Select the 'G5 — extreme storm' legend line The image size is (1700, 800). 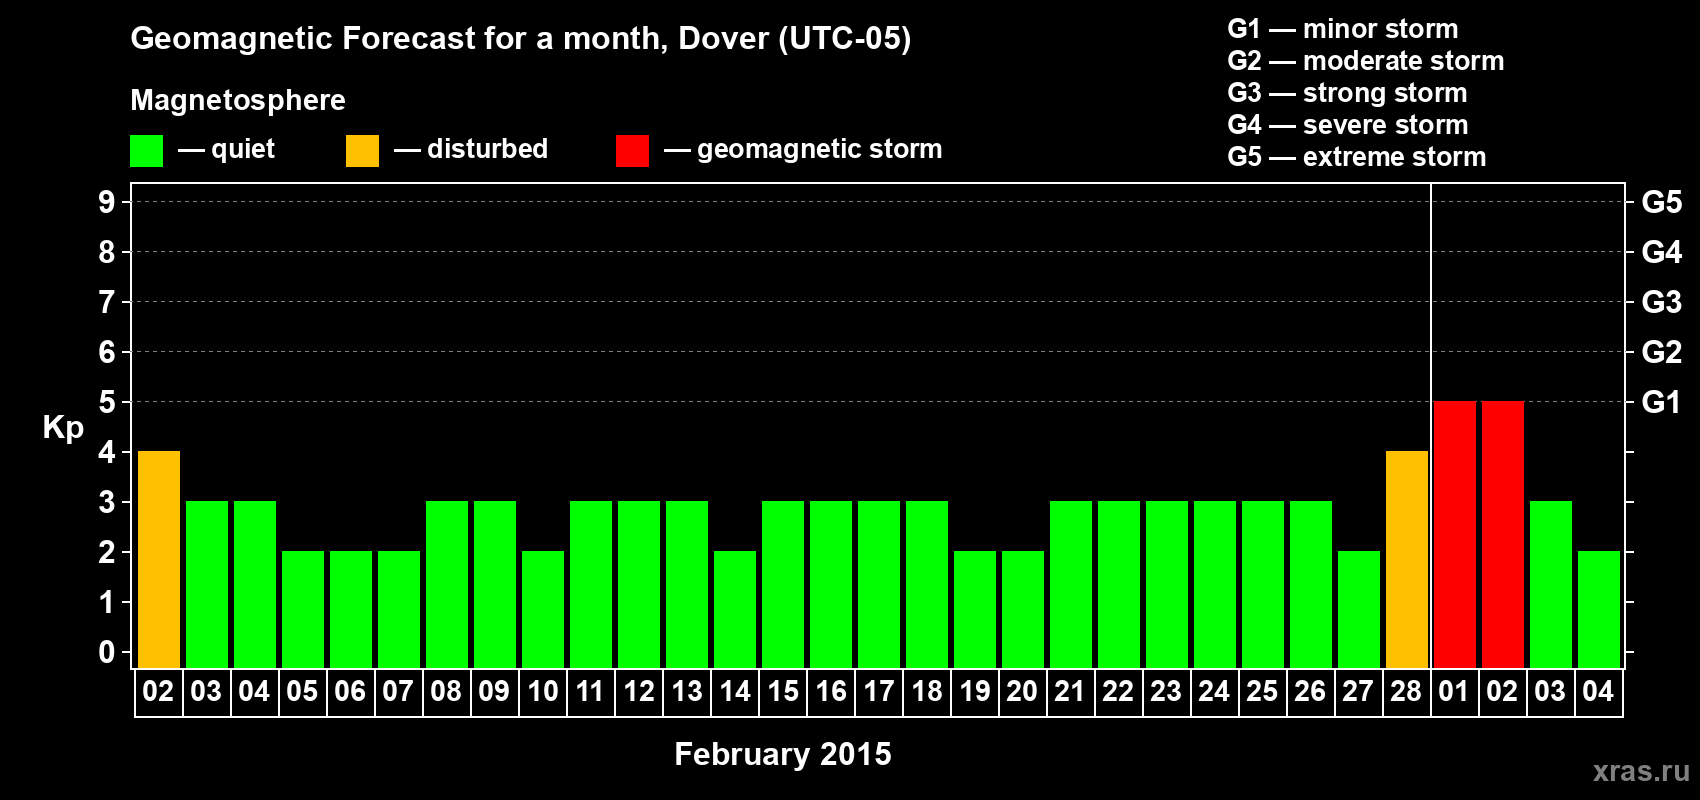[1357, 157]
